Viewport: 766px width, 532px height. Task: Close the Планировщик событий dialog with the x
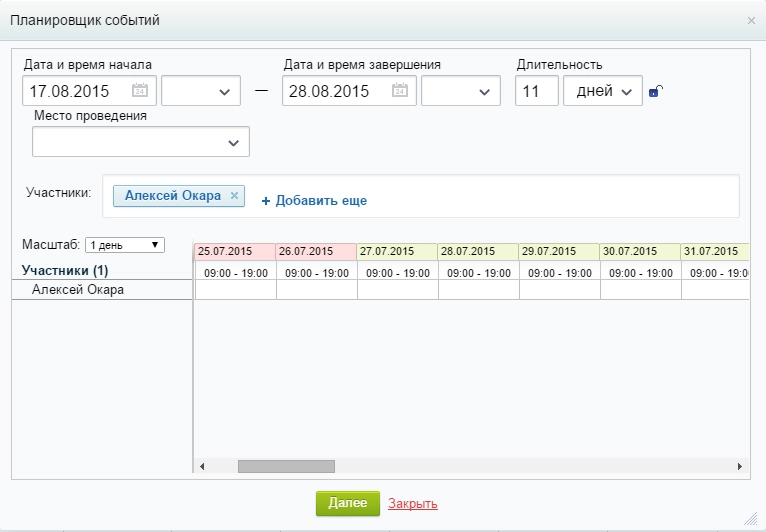click(x=751, y=20)
